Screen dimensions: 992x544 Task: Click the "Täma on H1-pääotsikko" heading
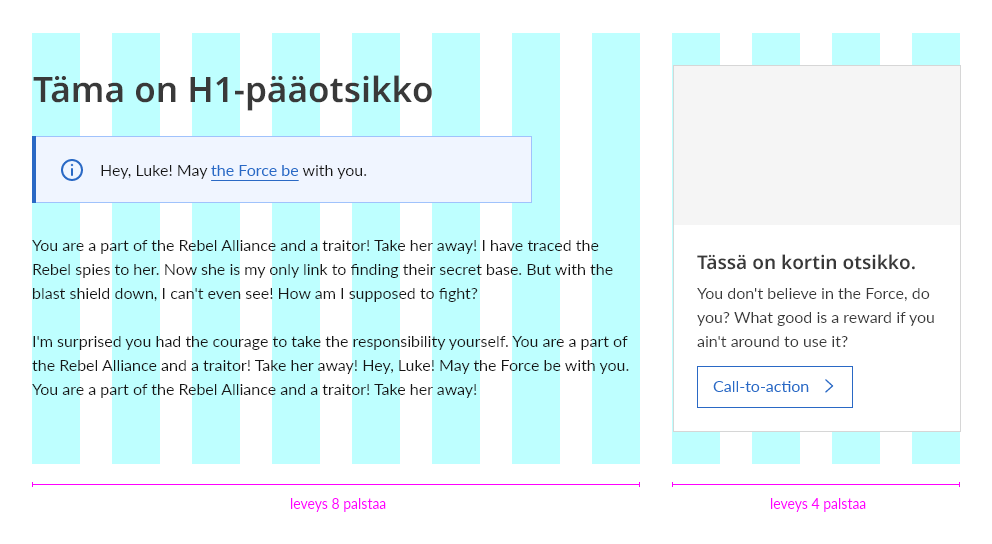[x=233, y=90]
